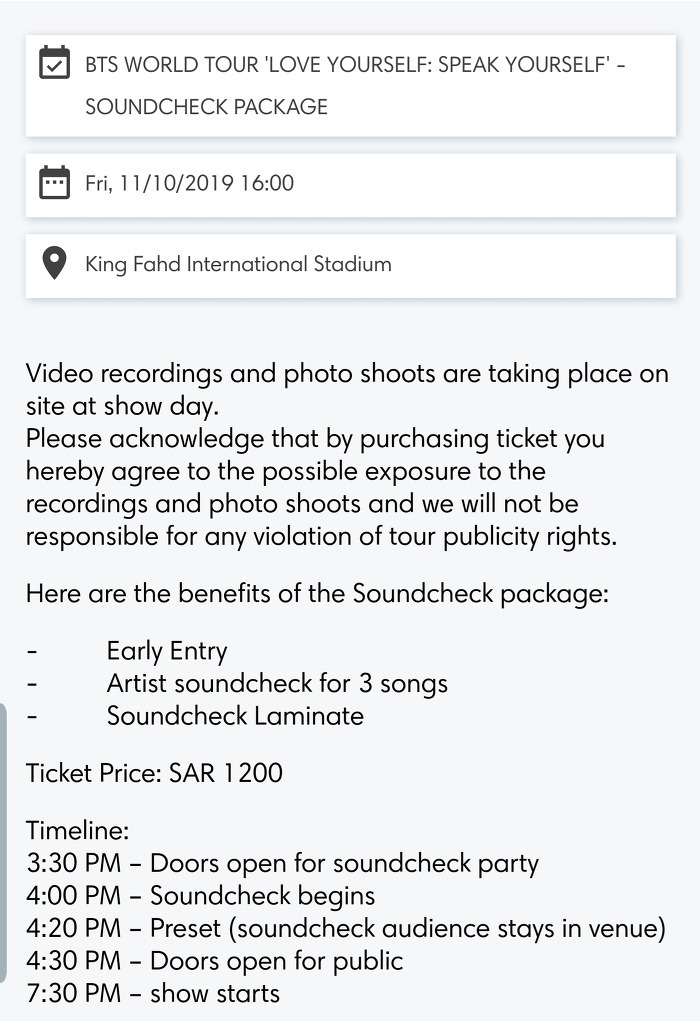Screen dimensions: 700x1021
Task: Click the location pin icon beside the stadium
Action: (x=55, y=263)
